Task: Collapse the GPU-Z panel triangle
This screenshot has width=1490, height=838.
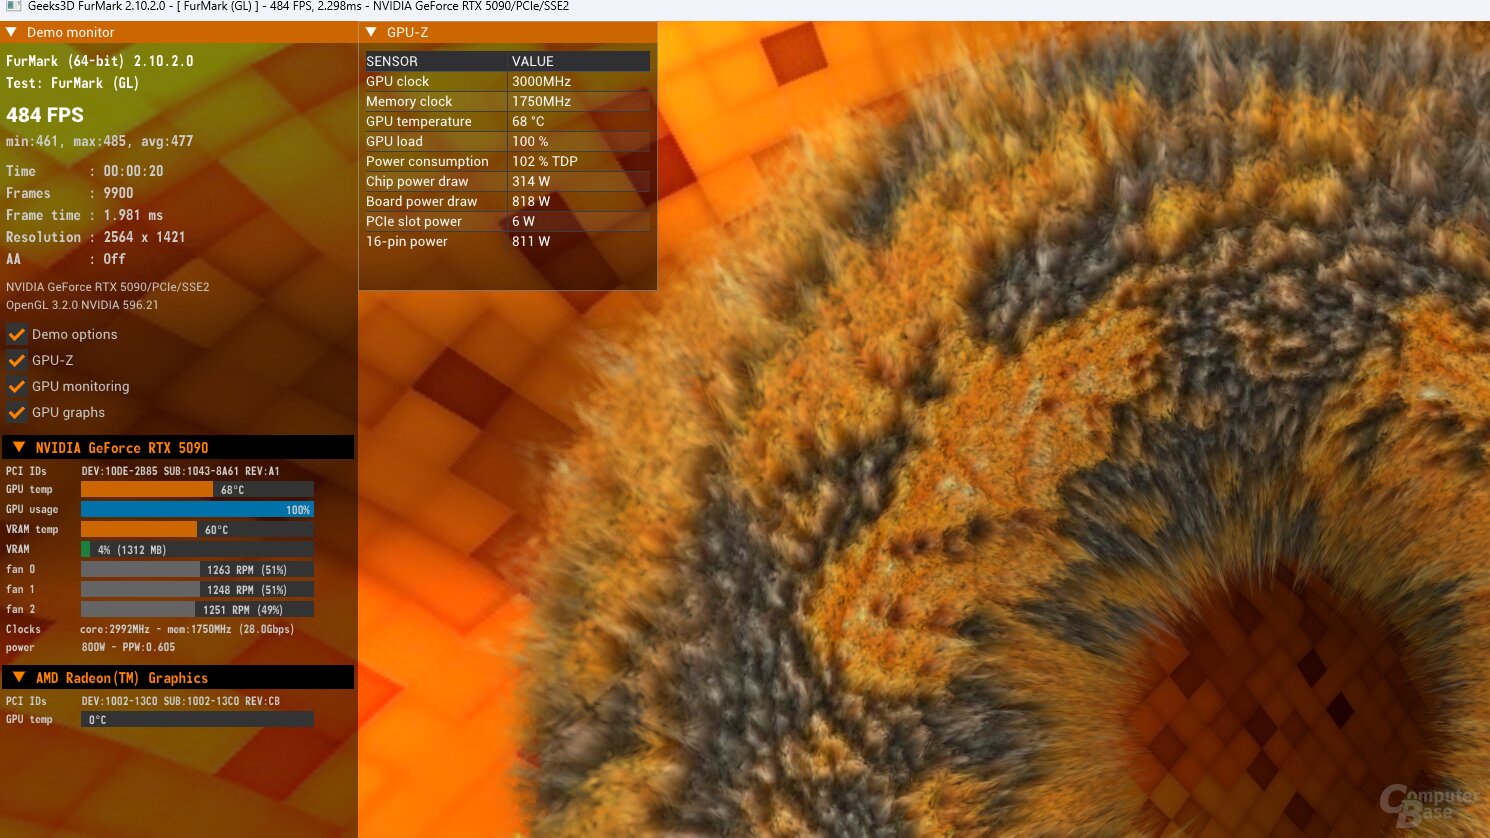Action: click(372, 33)
